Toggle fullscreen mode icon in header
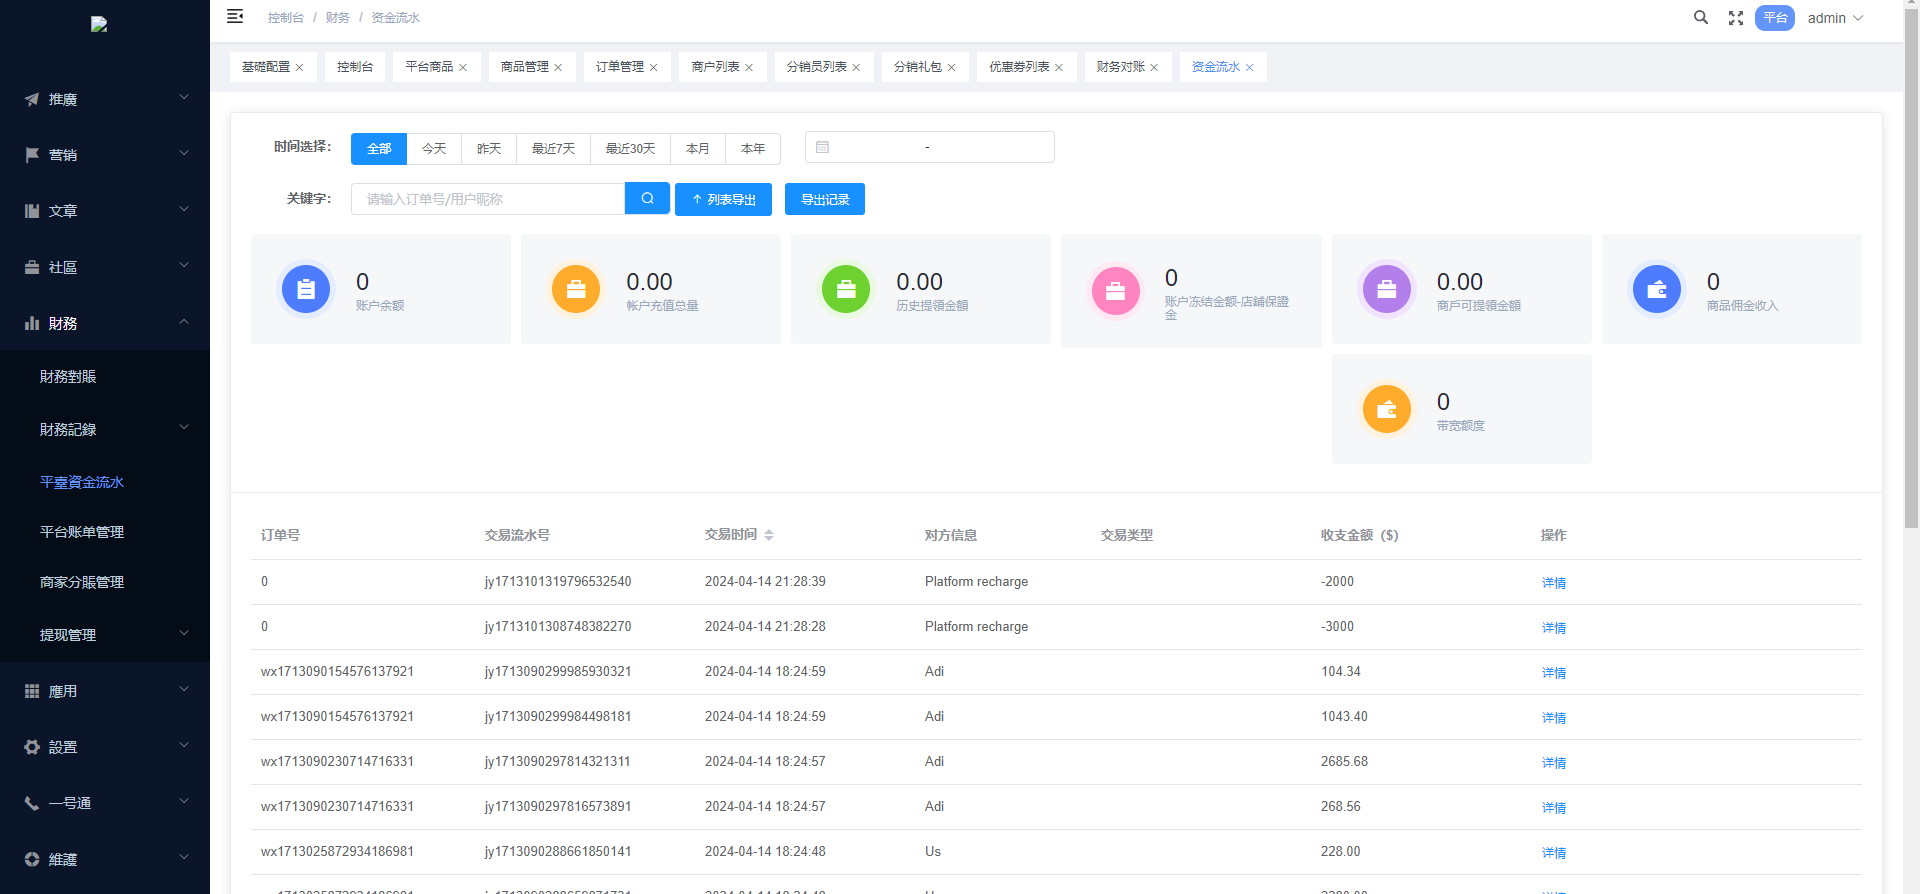Screen dimensions: 1920x894 click(x=1736, y=18)
